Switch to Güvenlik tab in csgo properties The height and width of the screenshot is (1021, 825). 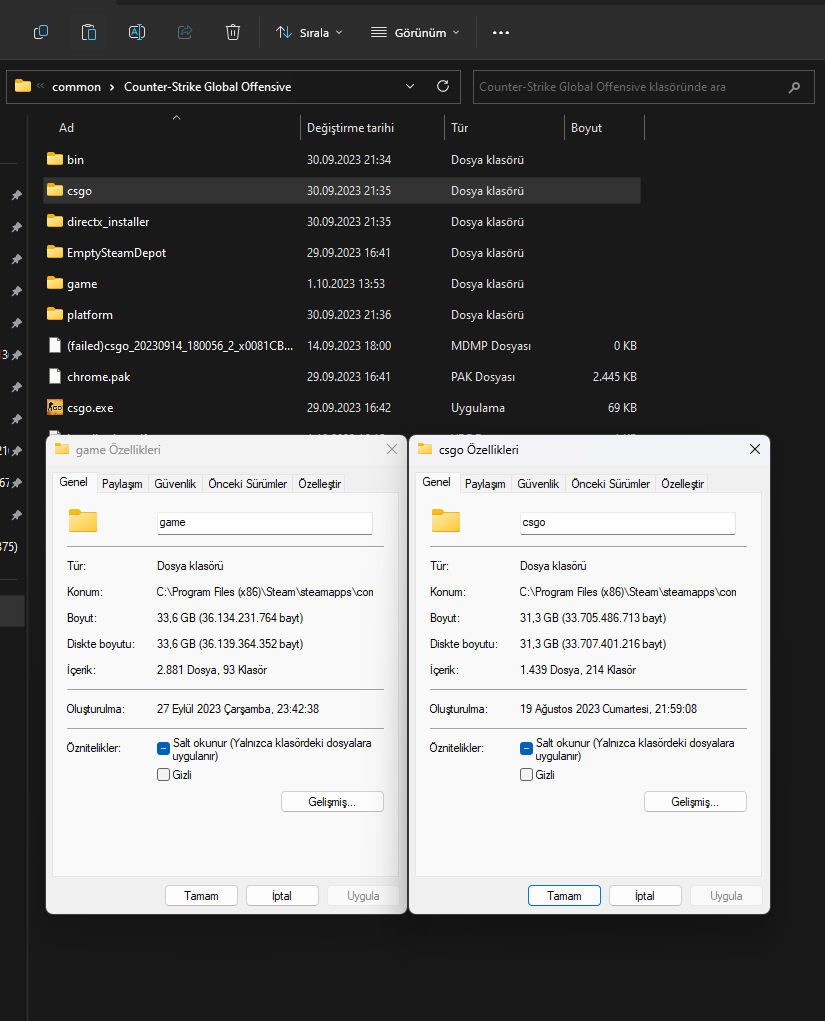click(538, 484)
